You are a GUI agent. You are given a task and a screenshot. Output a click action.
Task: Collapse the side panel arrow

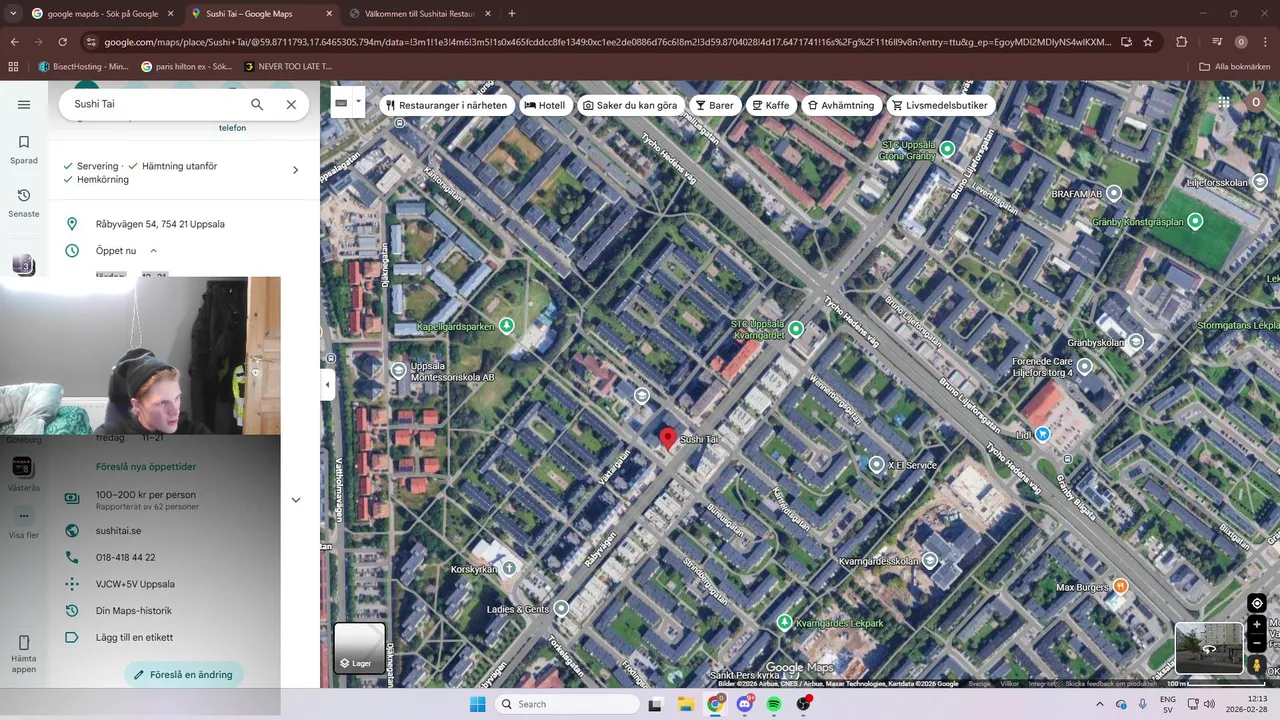tap(327, 385)
